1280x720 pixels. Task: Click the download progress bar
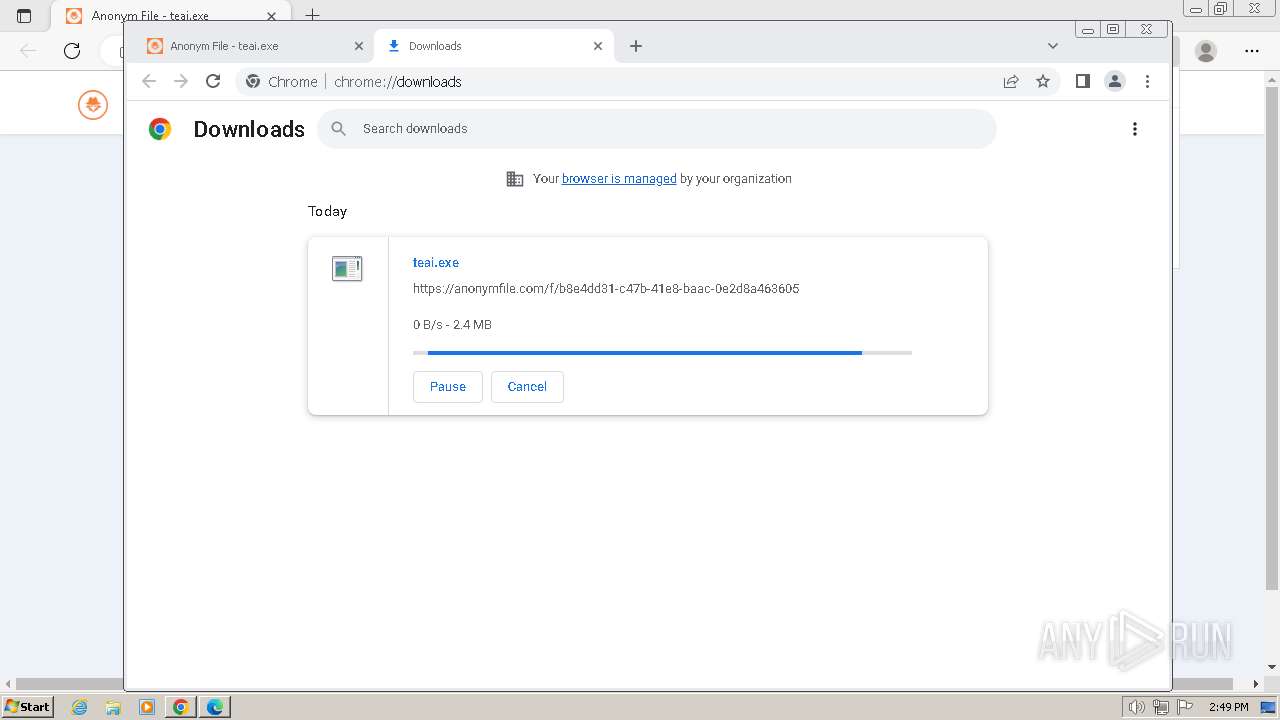[662, 353]
